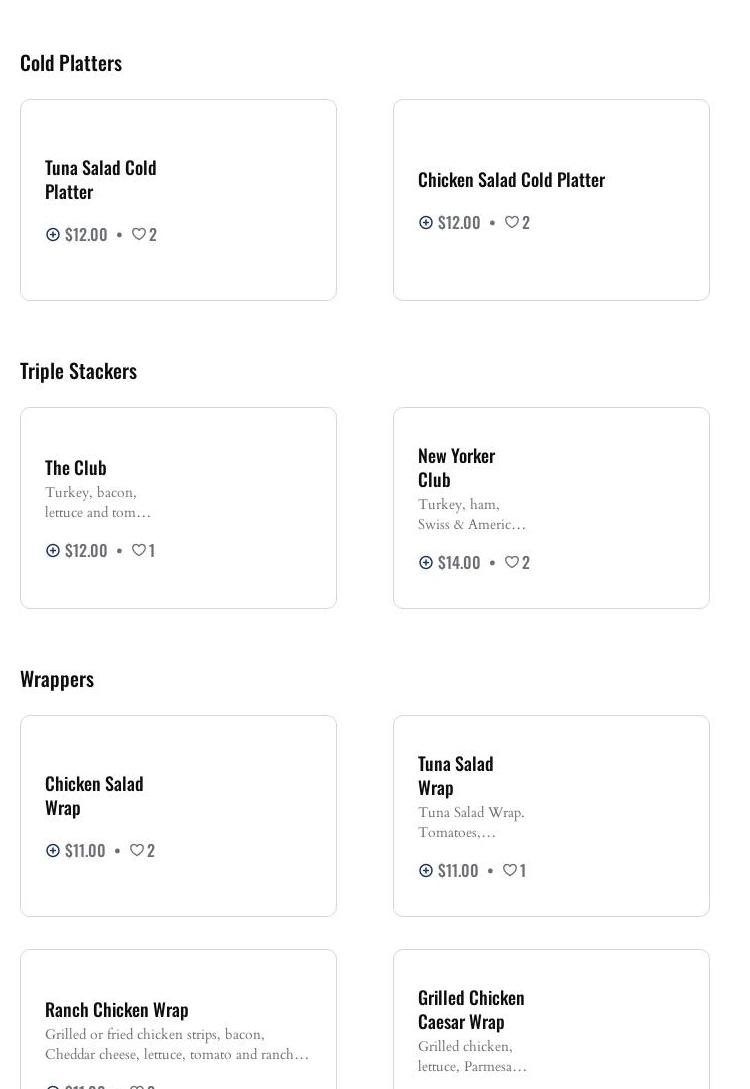Select the Cold Platters section heading
This screenshot has width=750, height=1089.
pyautogui.click(x=71, y=62)
